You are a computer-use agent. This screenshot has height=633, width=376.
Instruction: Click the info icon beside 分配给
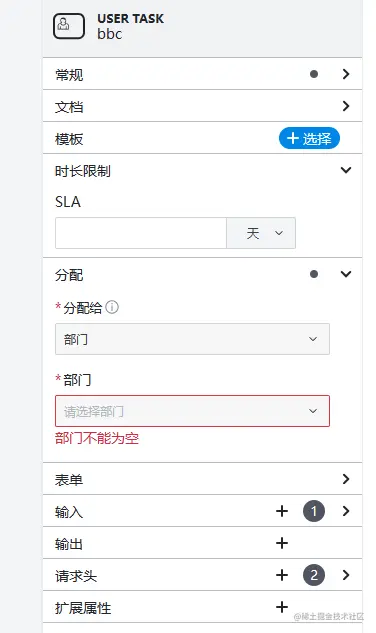[x=112, y=307]
